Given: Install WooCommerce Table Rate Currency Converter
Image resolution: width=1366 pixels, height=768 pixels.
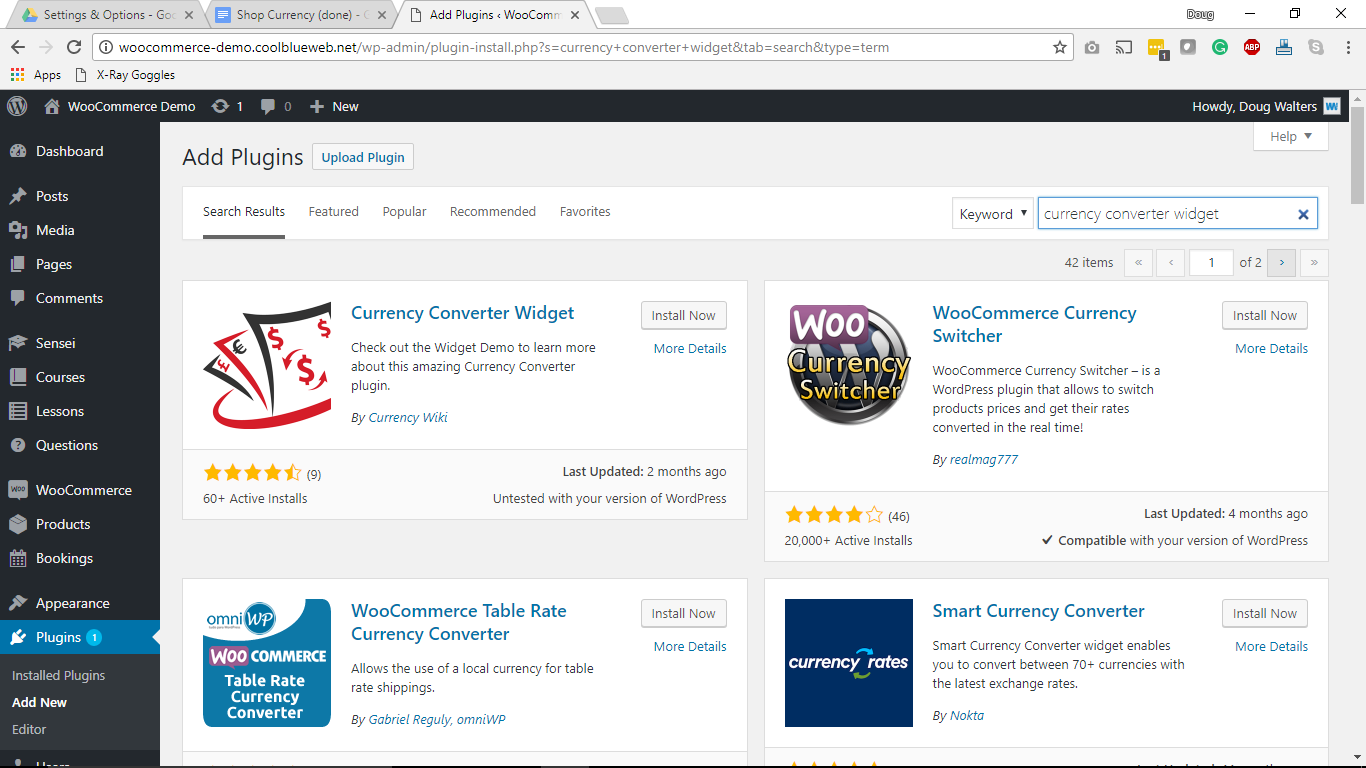Looking at the screenshot, I should [684, 613].
